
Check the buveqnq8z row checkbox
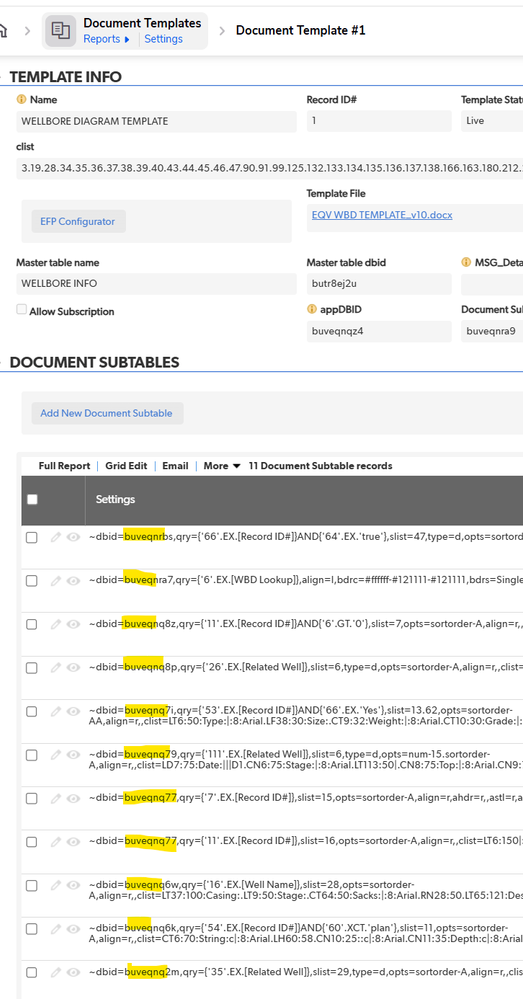[x=31, y=624]
